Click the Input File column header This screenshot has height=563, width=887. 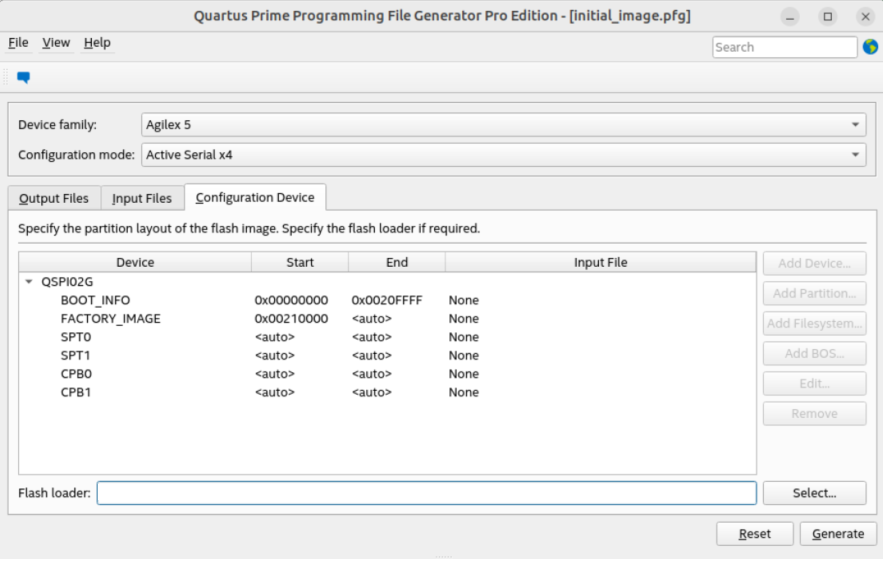point(600,262)
